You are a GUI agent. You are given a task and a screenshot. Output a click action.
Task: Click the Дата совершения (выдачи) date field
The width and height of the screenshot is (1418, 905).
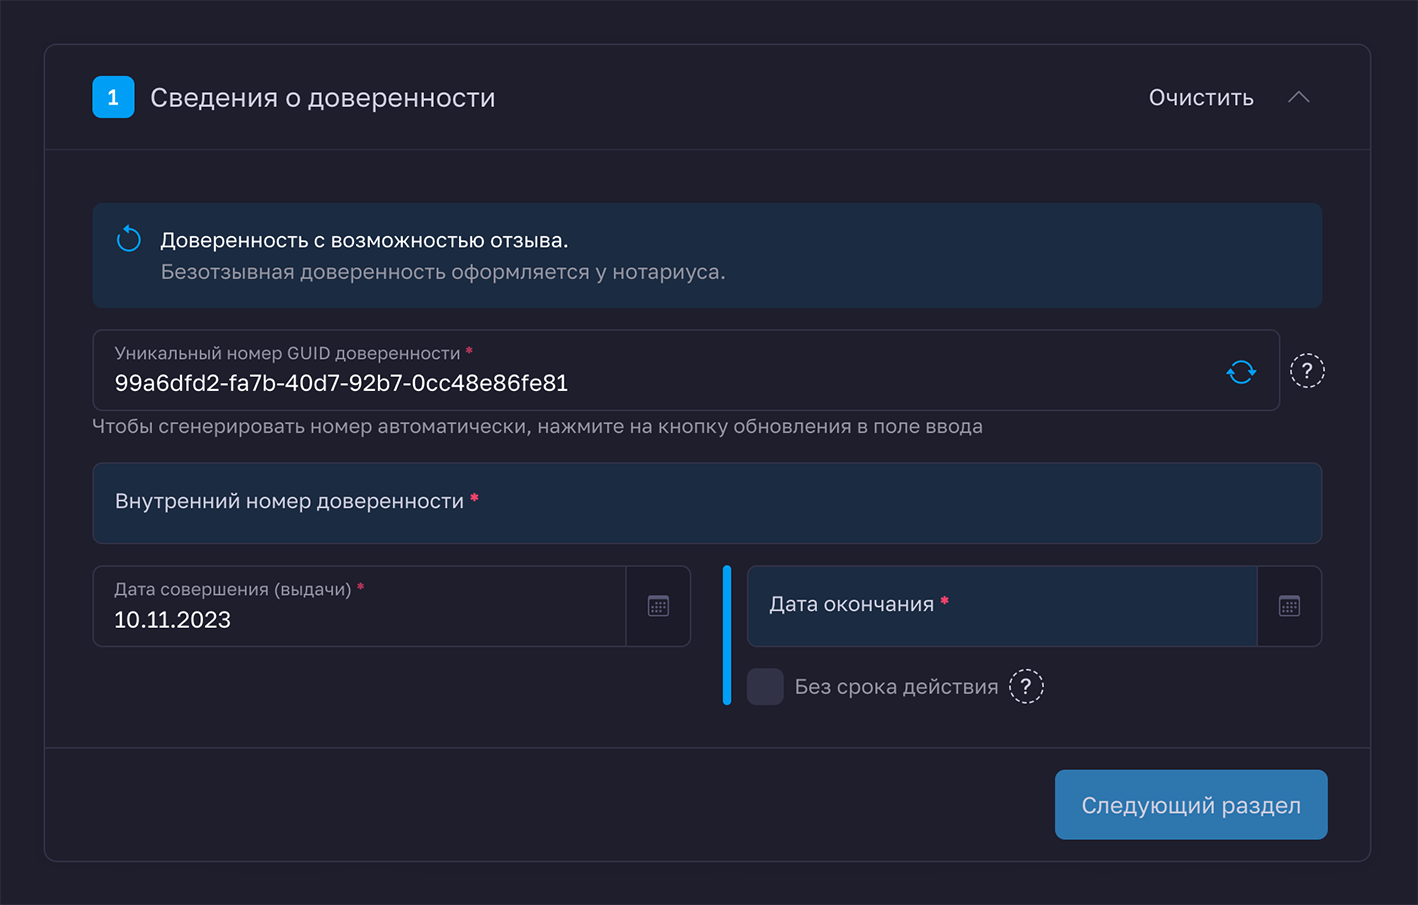(360, 606)
